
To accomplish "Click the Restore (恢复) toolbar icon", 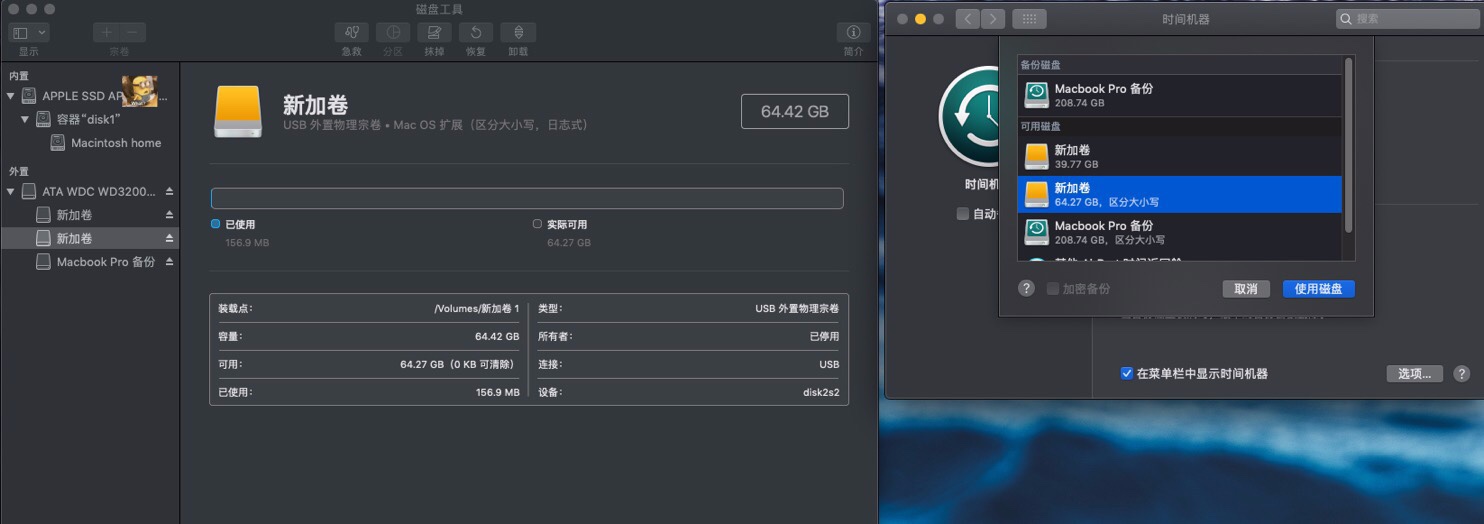I will point(476,33).
